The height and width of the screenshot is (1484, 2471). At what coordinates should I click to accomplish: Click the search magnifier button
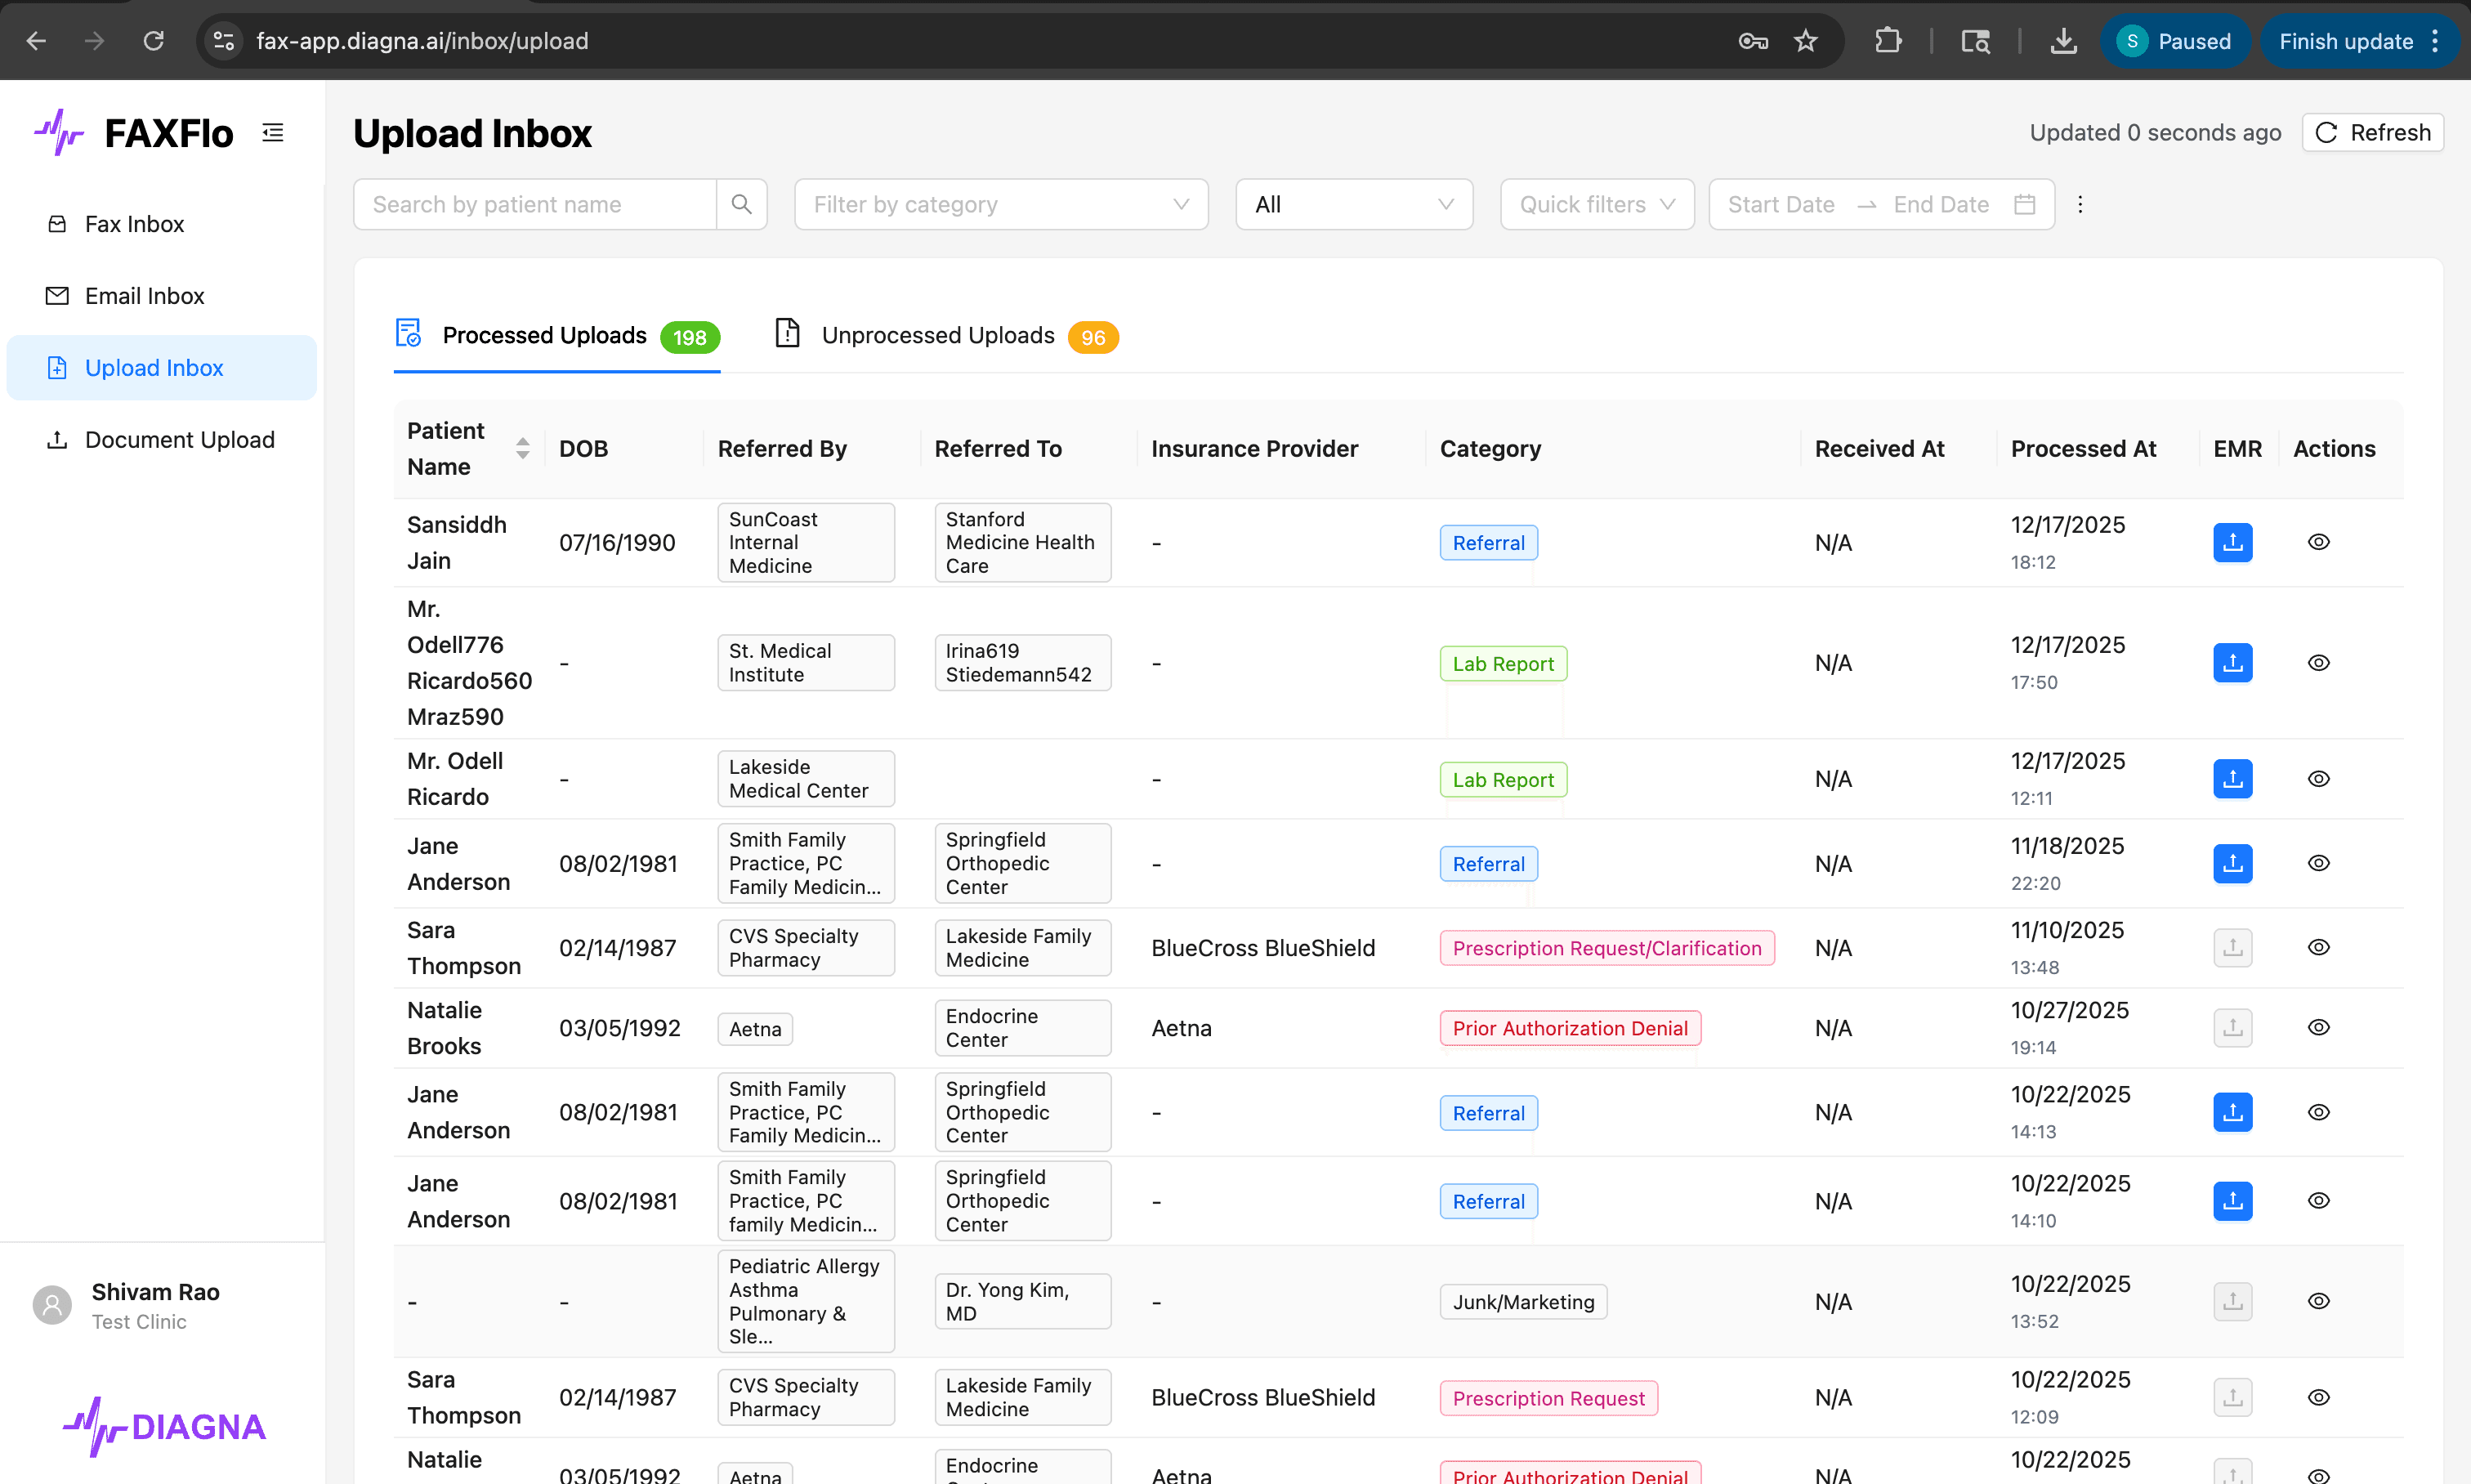(741, 204)
